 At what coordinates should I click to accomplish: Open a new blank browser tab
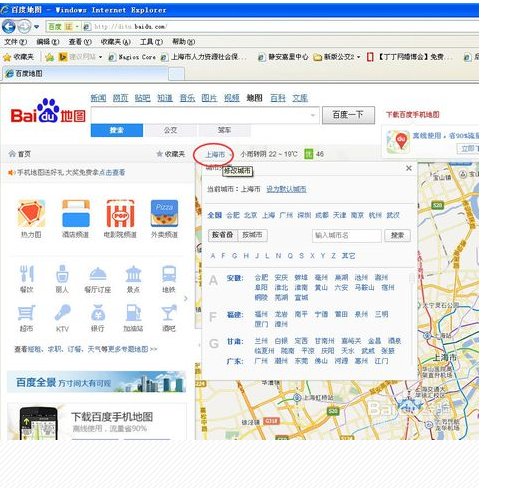coord(176,74)
